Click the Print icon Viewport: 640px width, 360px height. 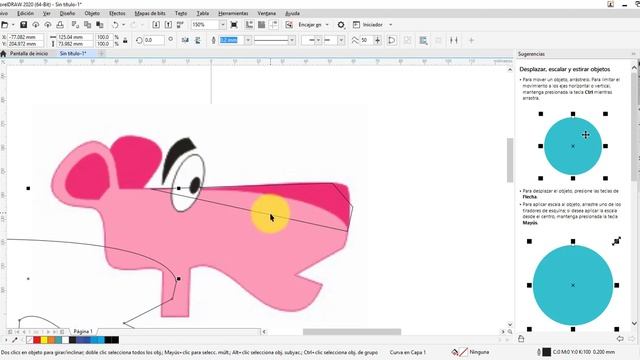point(60,25)
